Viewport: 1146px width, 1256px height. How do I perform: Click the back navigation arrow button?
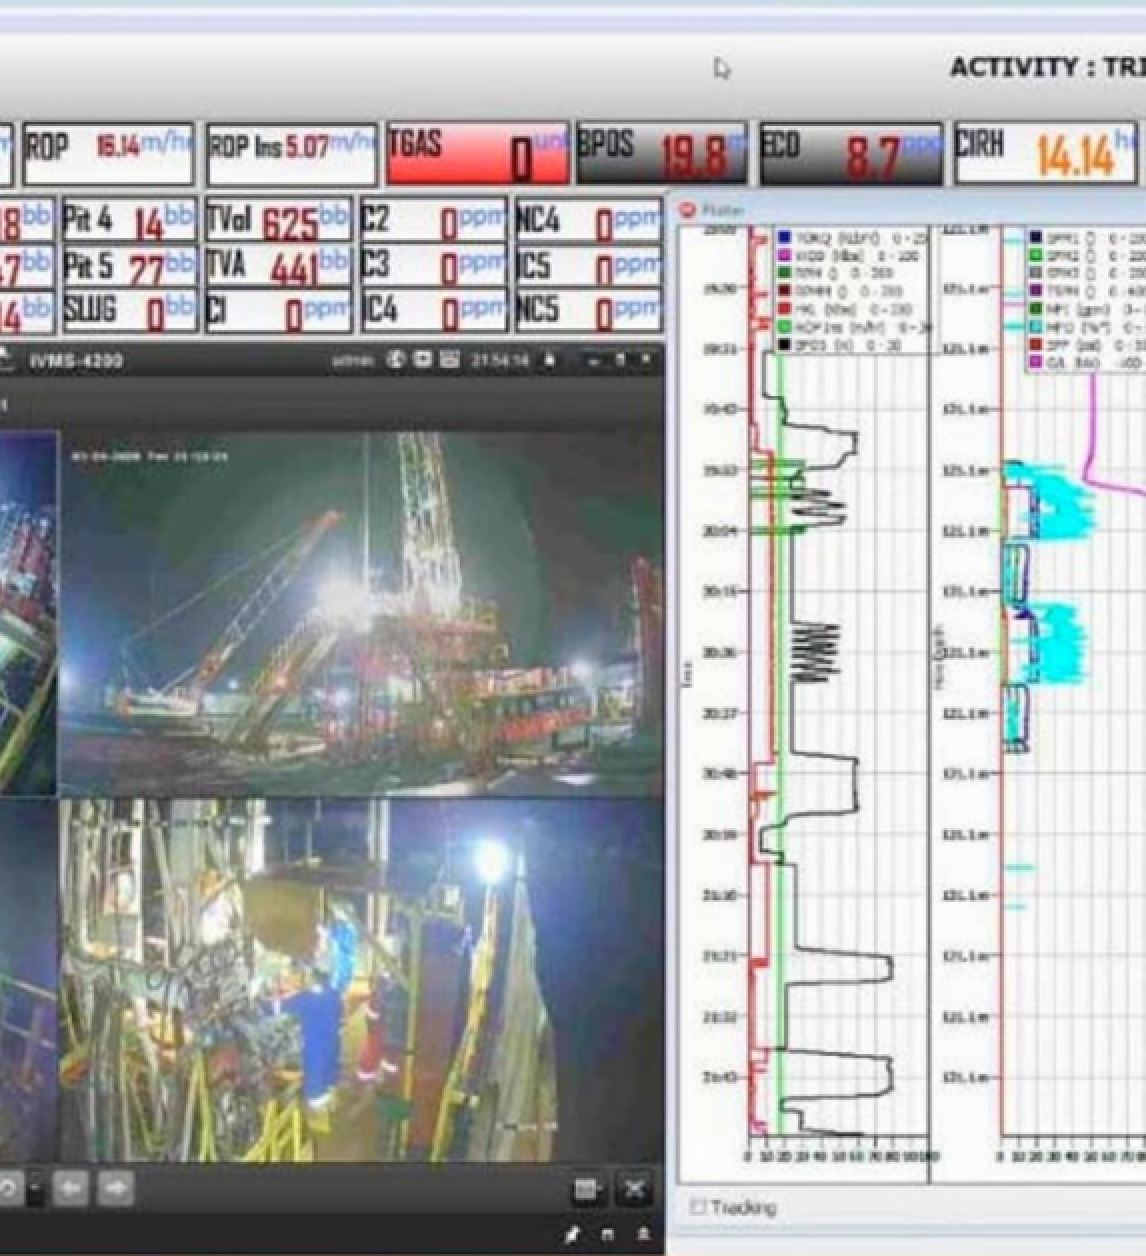click(x=69, y=1187)
